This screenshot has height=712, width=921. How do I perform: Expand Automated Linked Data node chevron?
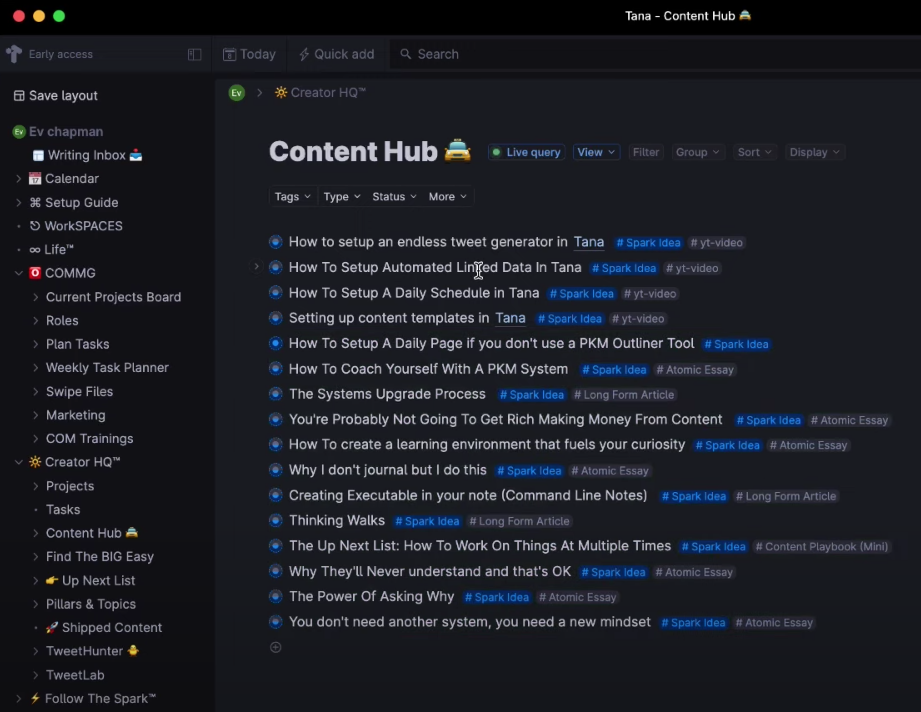pyautogui.click(x=256, y=267)
